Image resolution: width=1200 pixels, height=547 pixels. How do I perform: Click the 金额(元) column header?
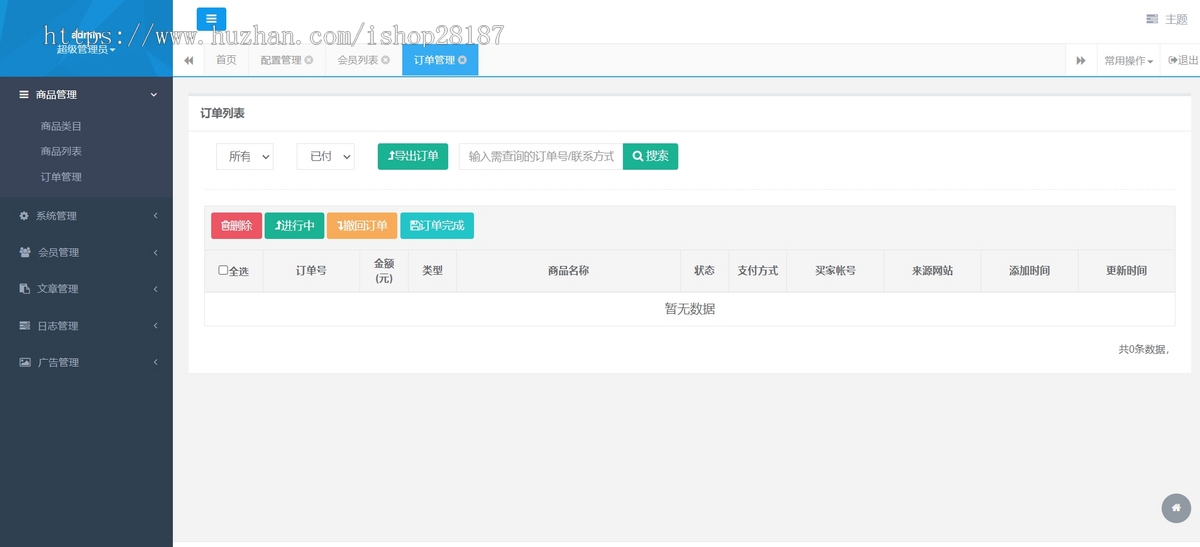384,271
